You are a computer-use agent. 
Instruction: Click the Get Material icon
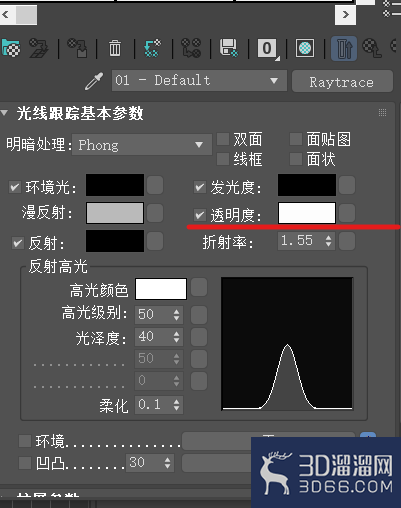point(11,48)
